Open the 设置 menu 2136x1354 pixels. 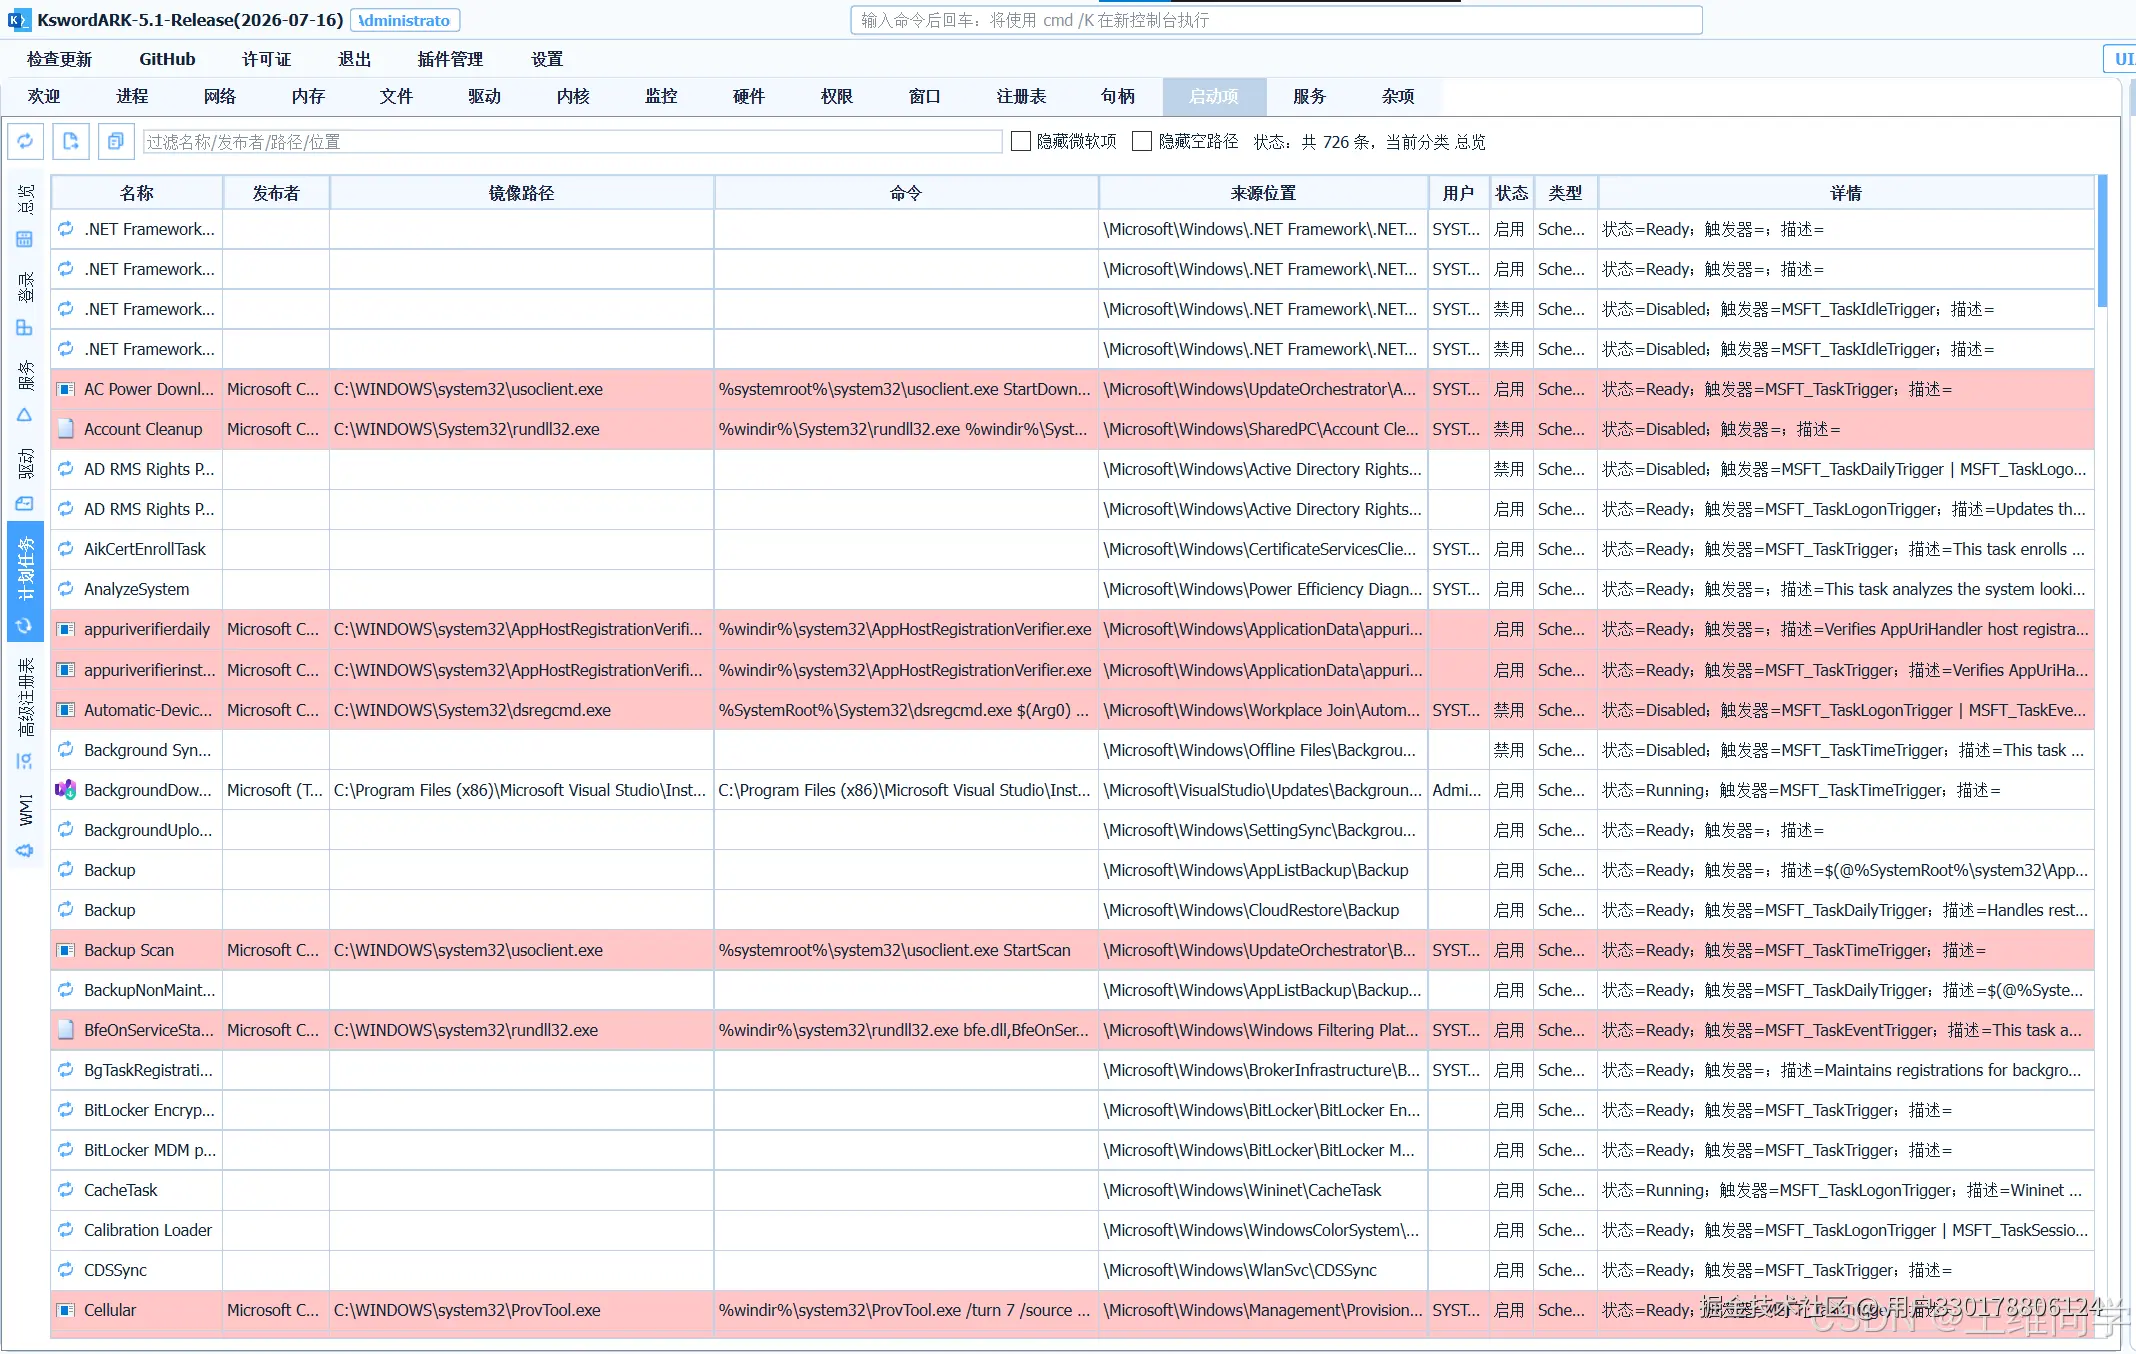click(547, 59)
